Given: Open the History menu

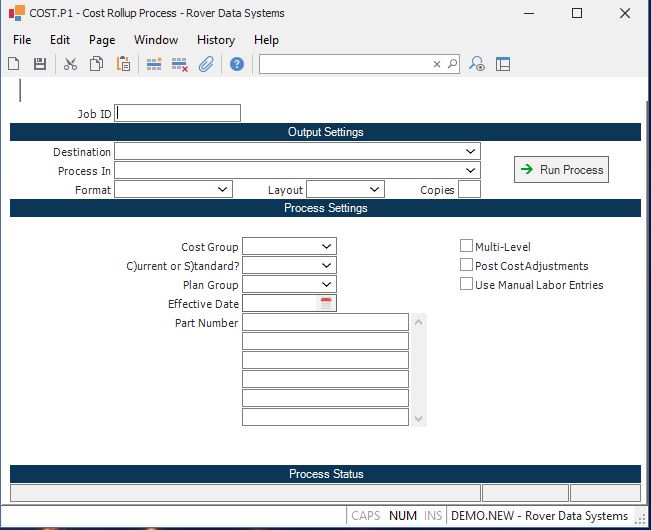Looking at the screenshot, I should 215,40.
